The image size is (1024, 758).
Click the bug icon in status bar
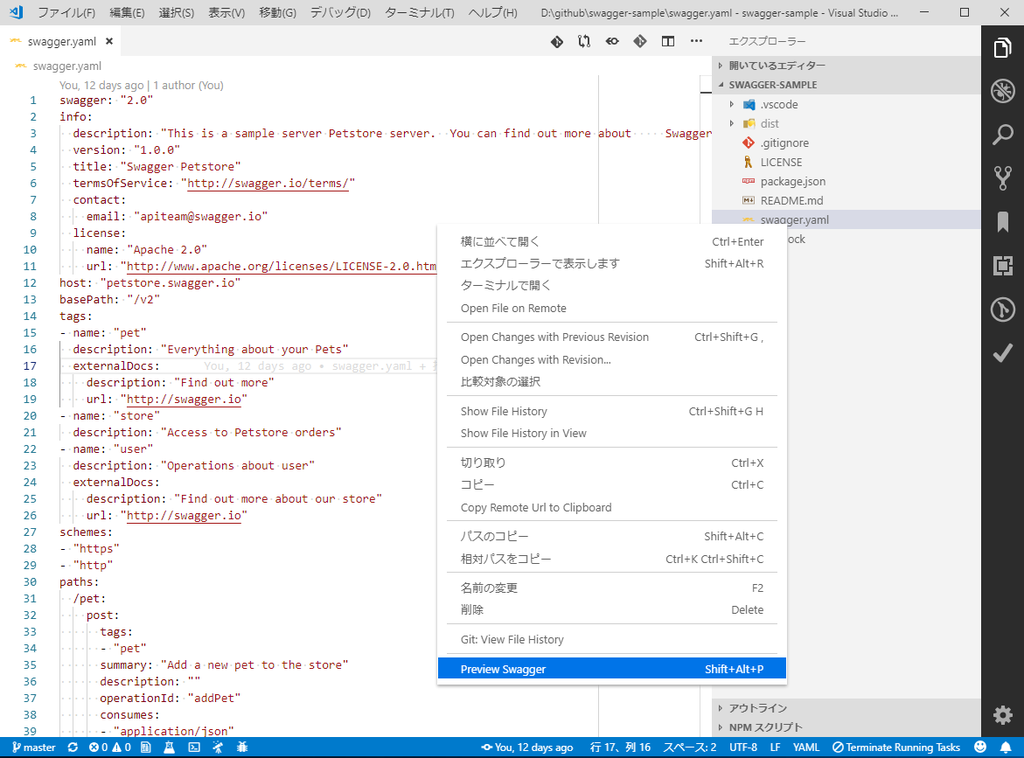(x=242, y=747)
